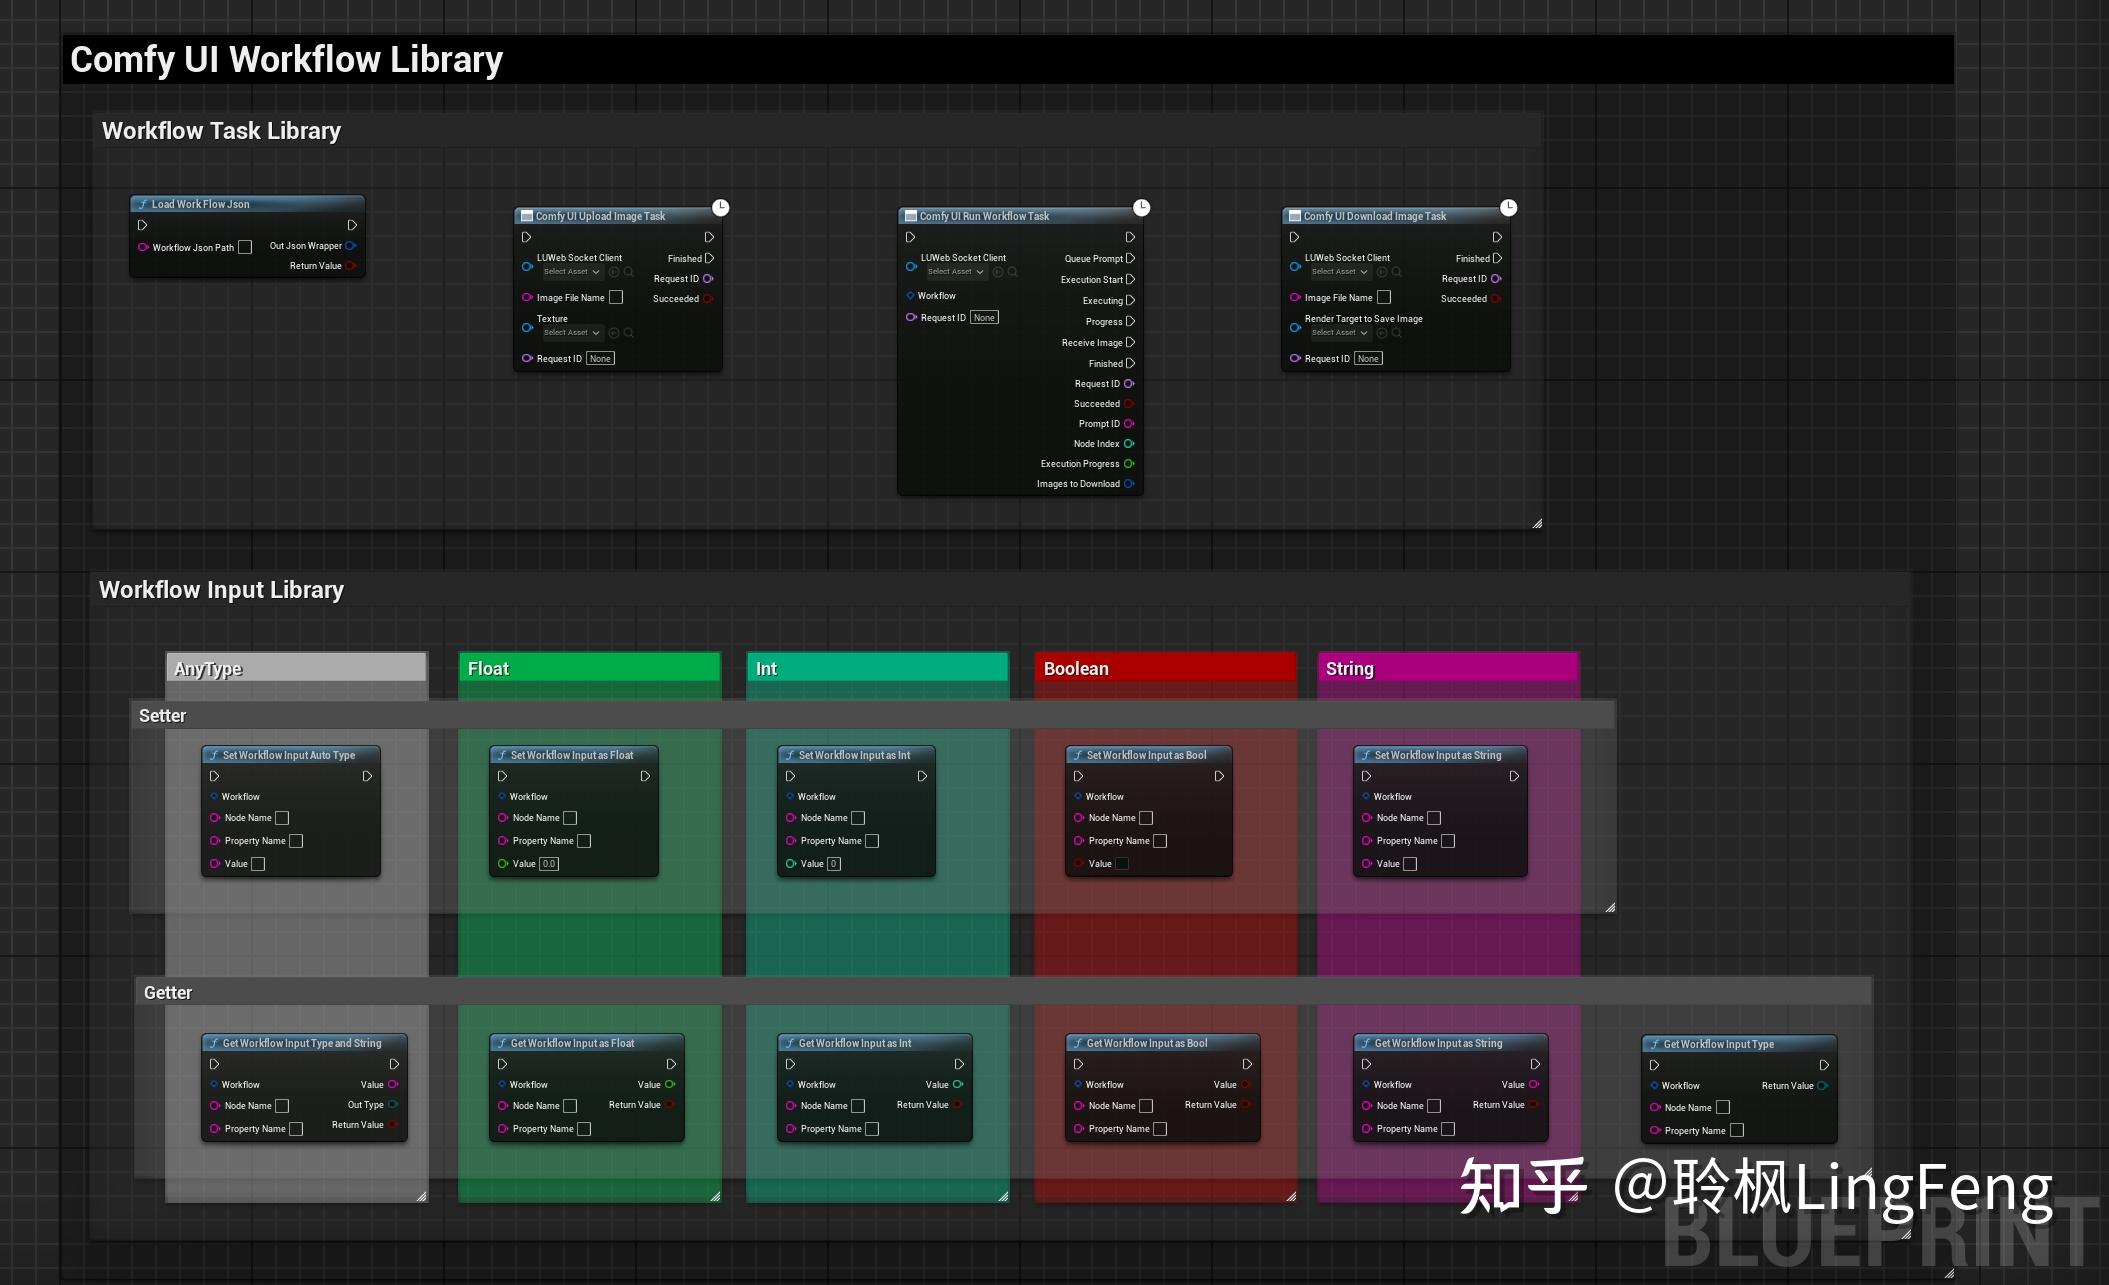Screen dimensions: 2109x1285
Task: Click Request ID None field on Run Workflow Task
Action: point(984,318)
